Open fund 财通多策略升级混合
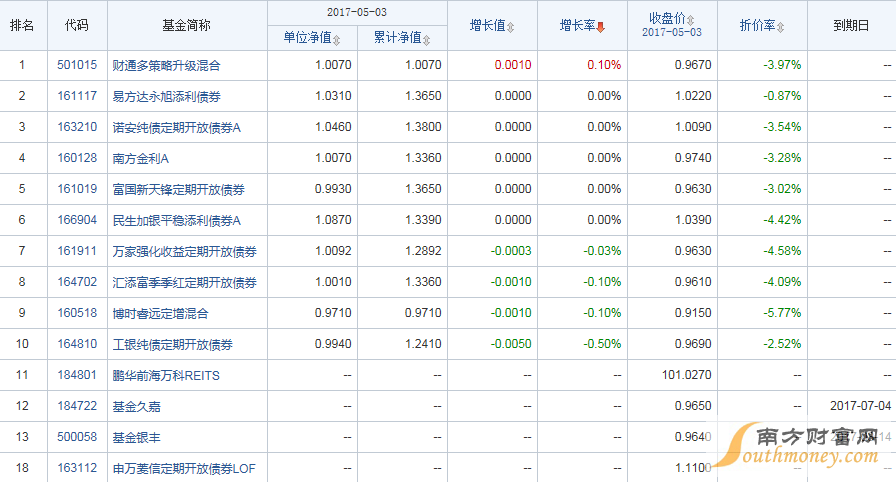Viewport: 896px width, 482px height. (x=166, y=66)
